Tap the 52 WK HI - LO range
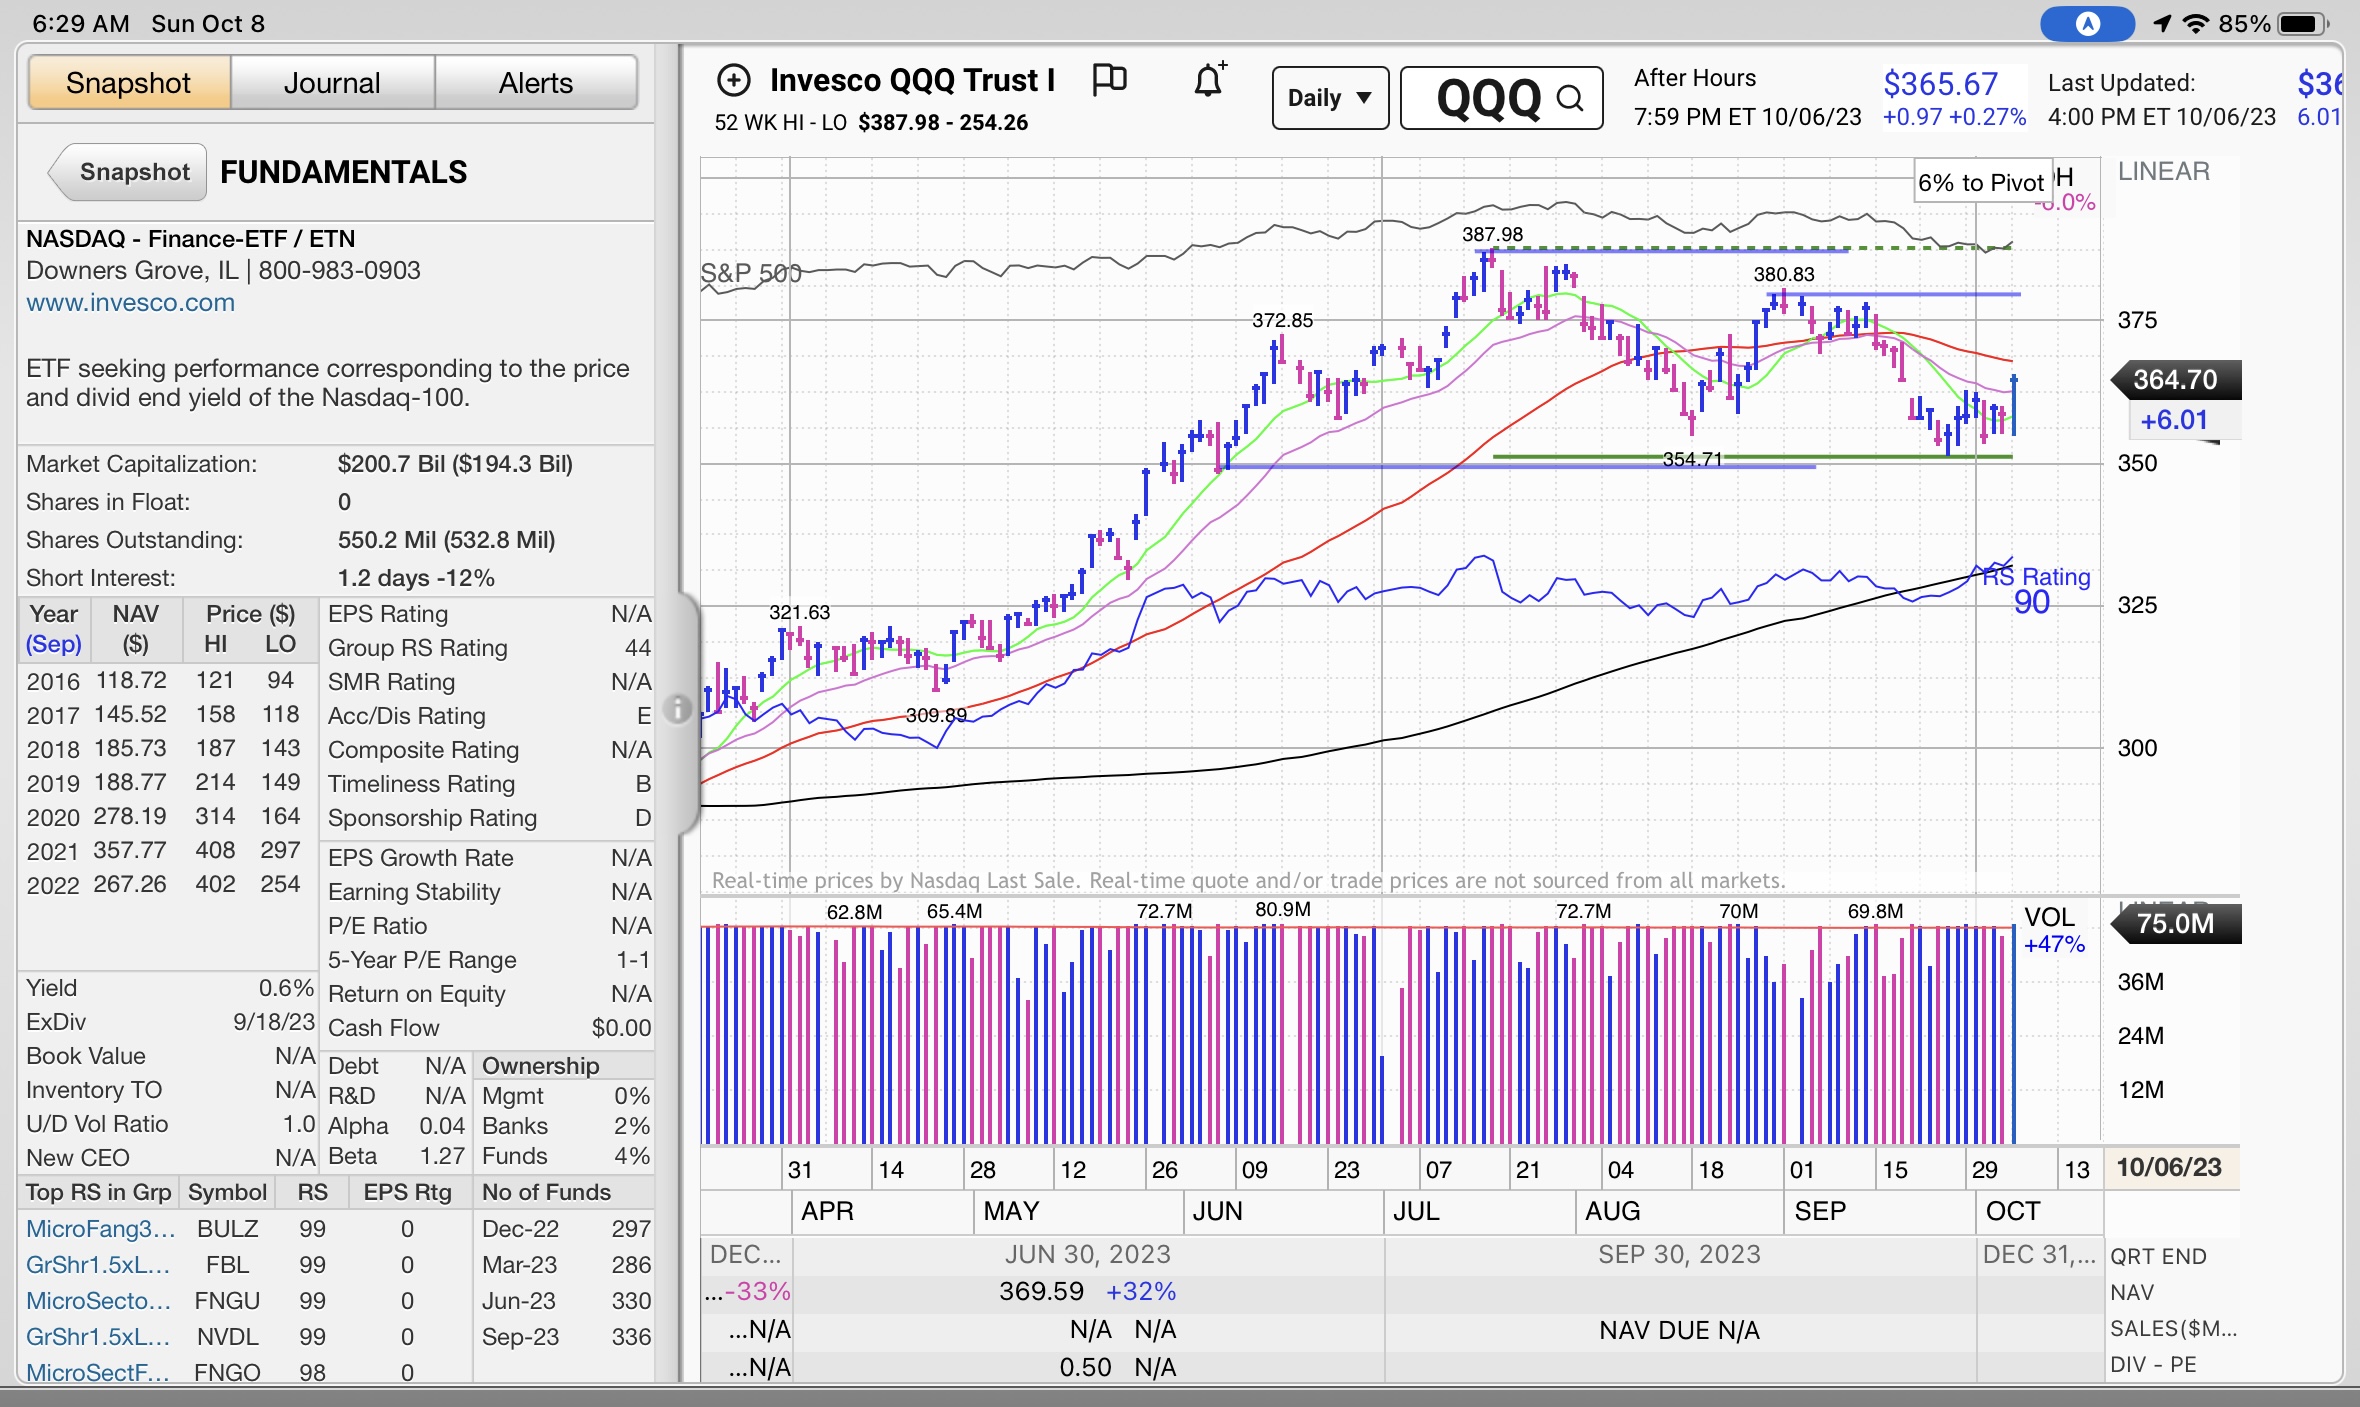Image resolution: width=2360 pixels, height=1407 pixels. click(x=871, y=122)
